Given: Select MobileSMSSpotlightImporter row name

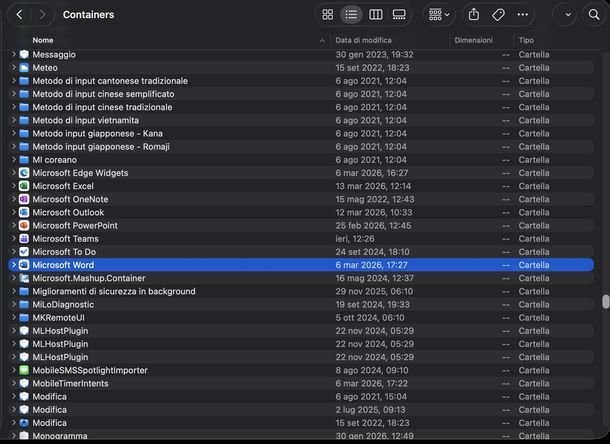Looking at the screenshot, I should (90, 370).
